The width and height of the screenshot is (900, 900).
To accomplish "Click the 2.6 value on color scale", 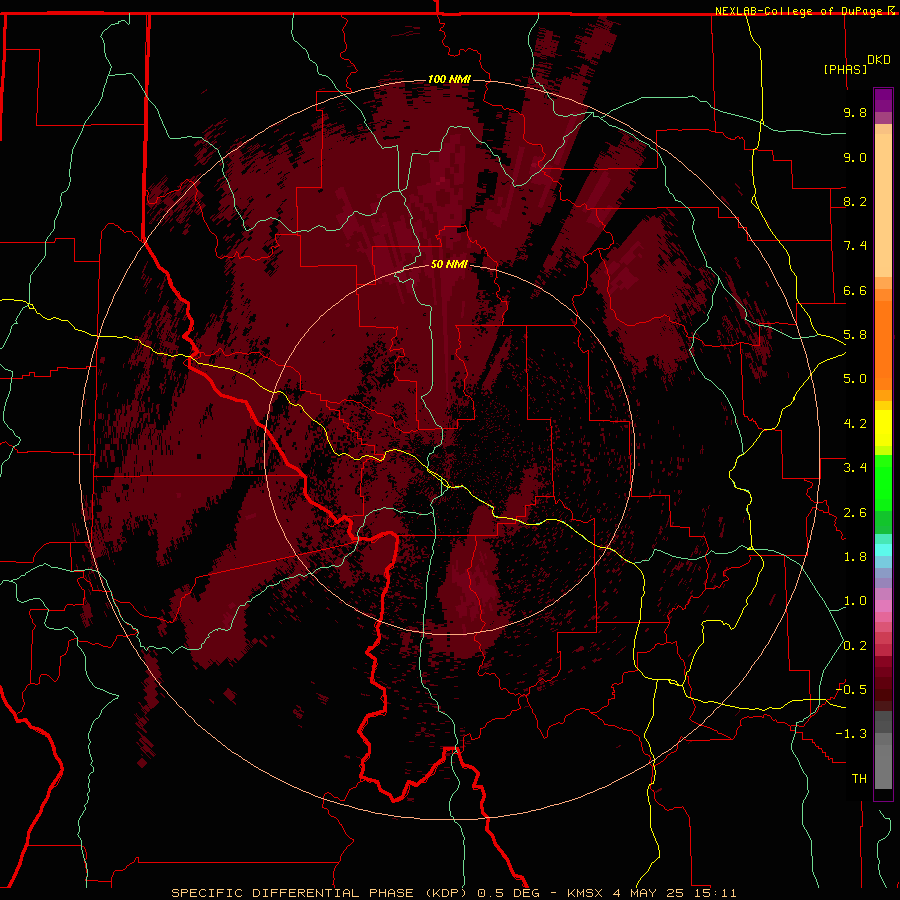I will pos(855,513).
